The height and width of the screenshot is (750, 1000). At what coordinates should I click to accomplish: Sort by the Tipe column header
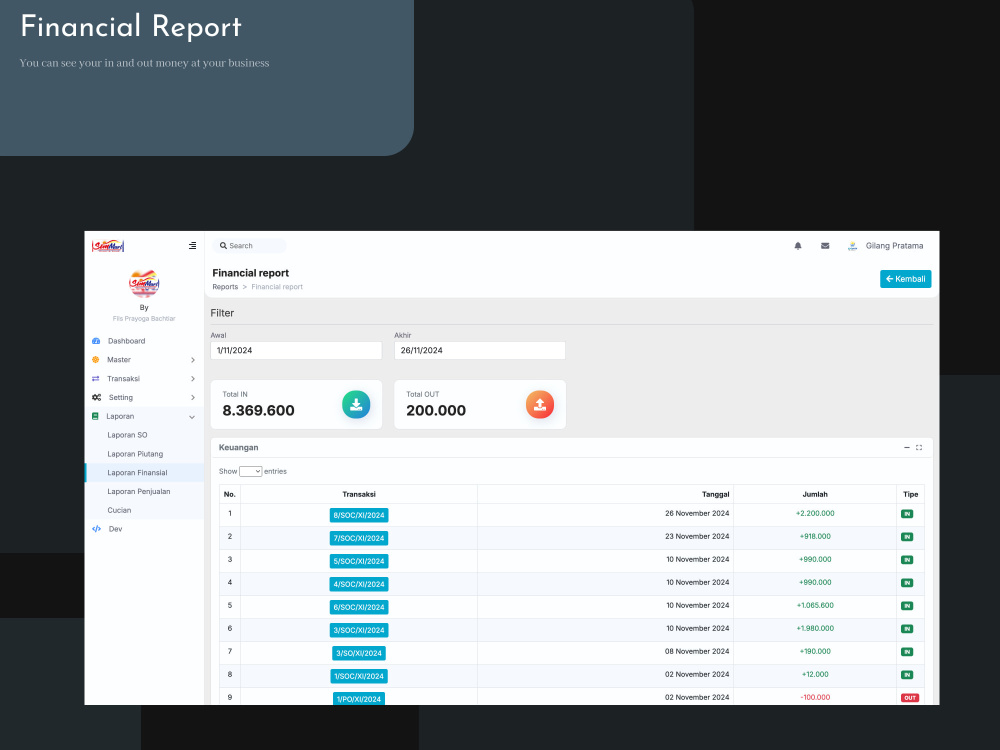tap(910, 494)
